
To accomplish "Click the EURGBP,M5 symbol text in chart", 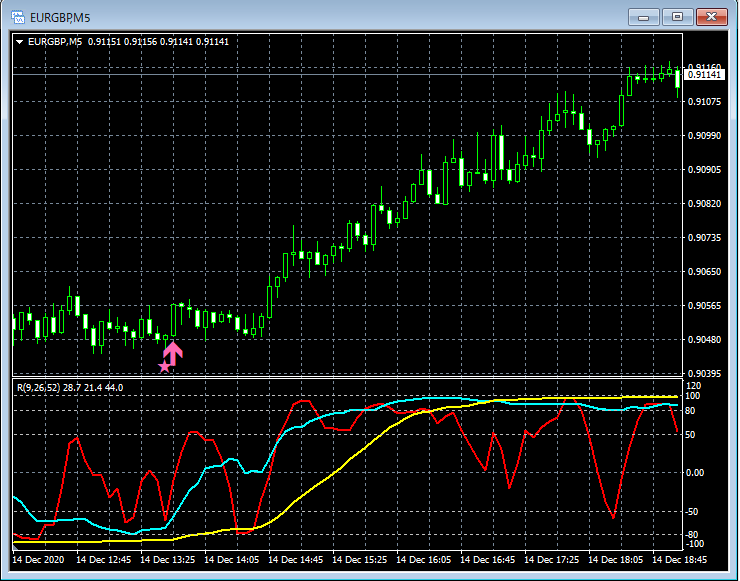I will pyautogui.click(x=57, y=42).
